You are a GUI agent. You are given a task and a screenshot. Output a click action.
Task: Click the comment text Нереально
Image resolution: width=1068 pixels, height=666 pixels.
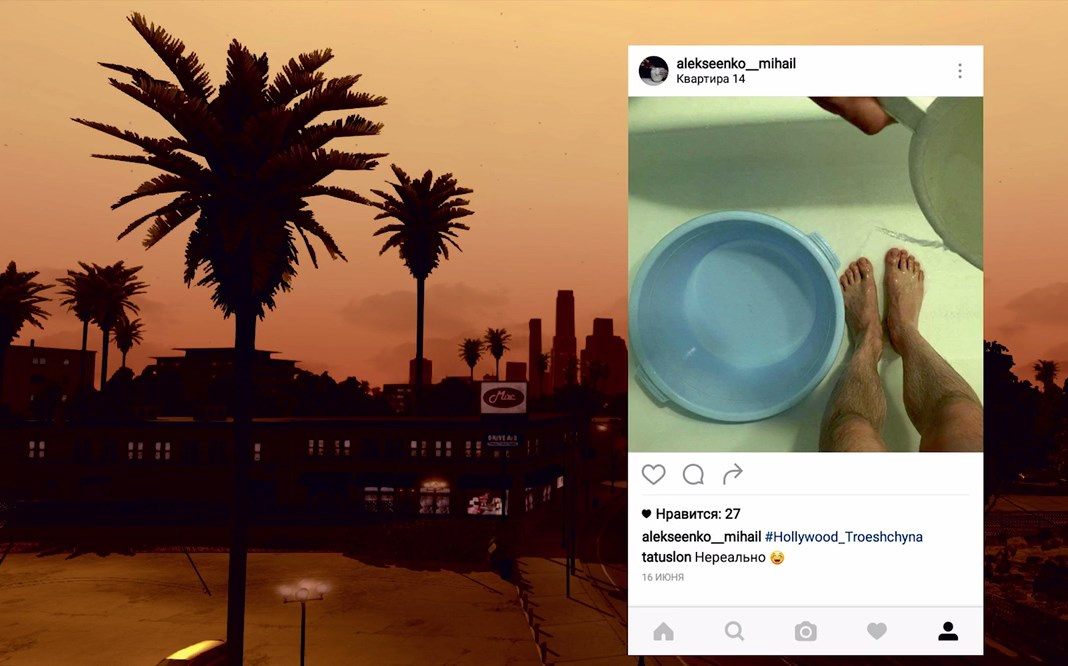coord(730,557)
